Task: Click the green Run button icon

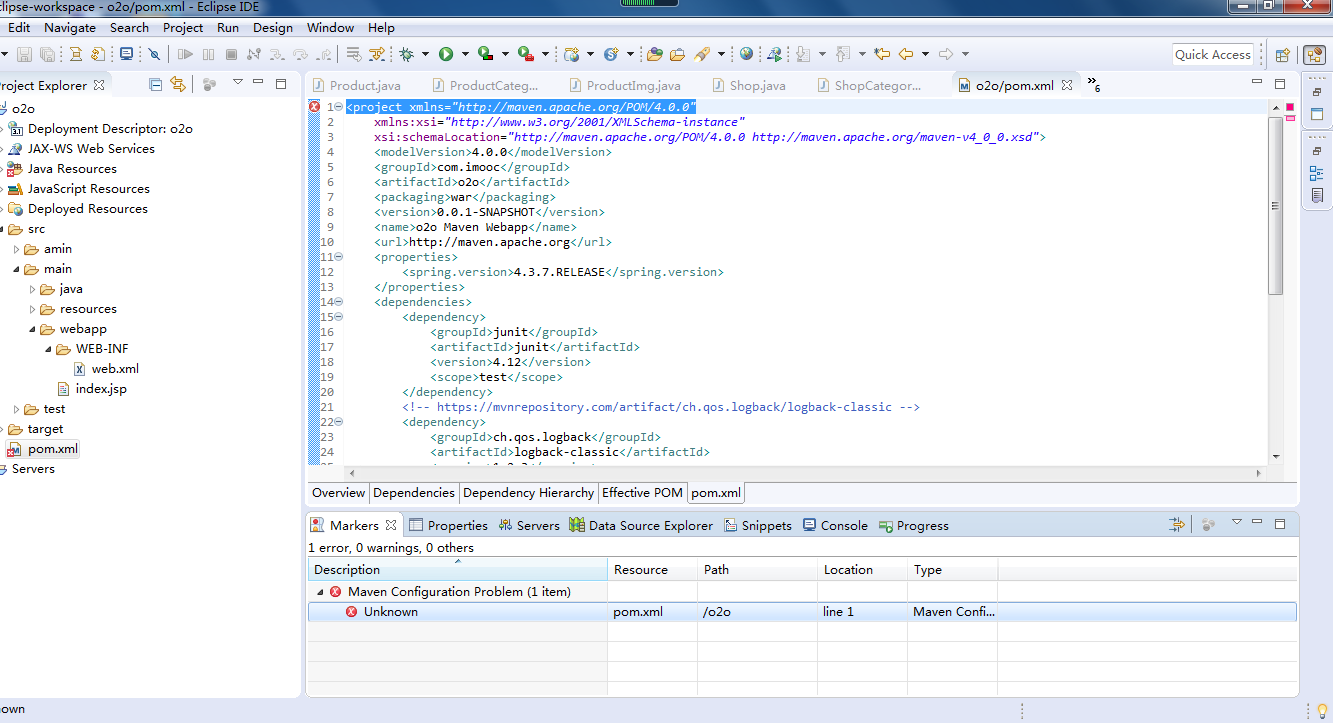Action: (445, 54)
